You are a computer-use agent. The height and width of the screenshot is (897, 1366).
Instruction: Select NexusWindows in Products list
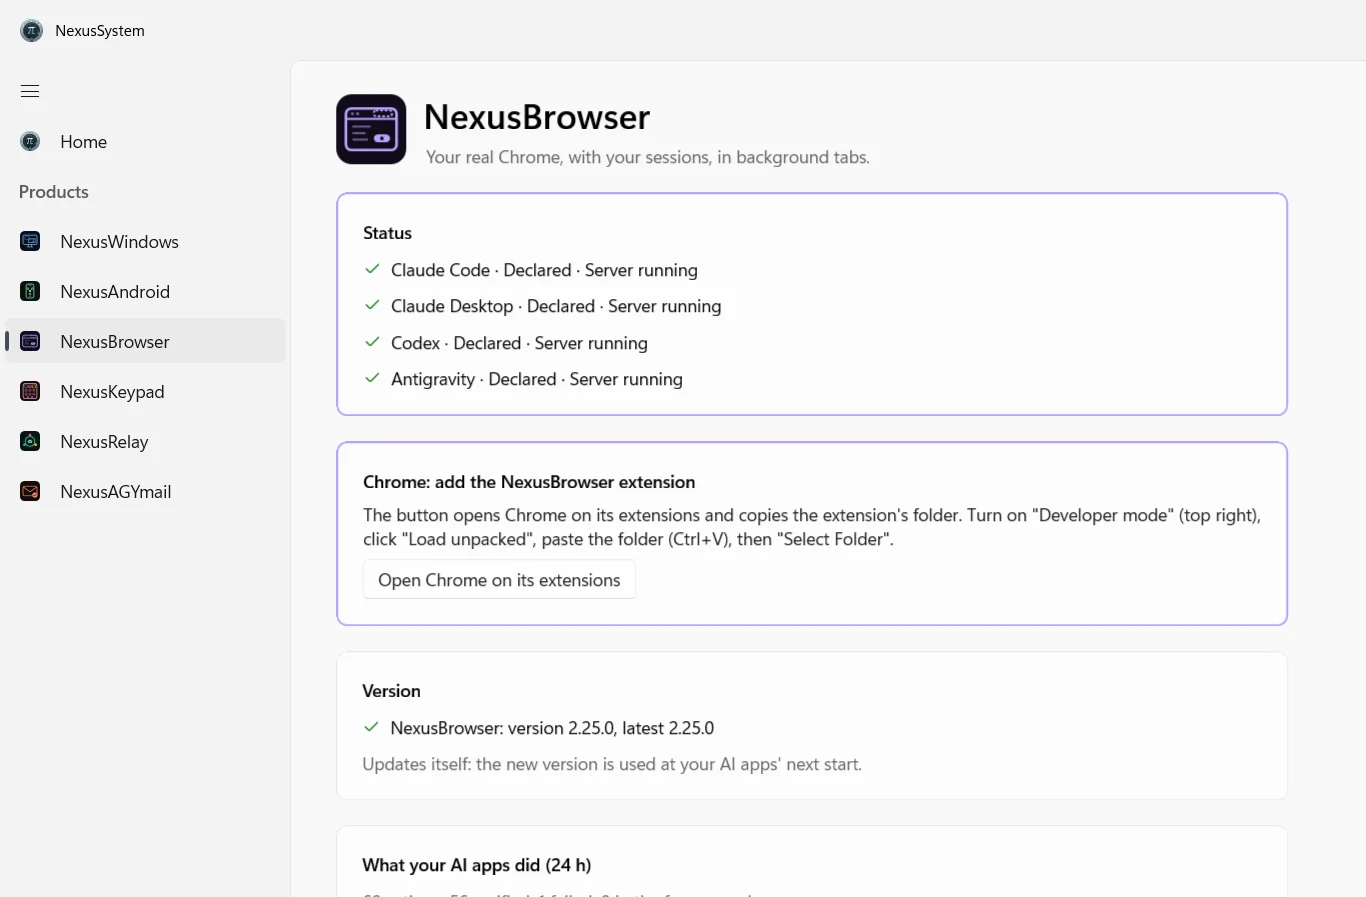pyautogui.click(x=145, y=241)
